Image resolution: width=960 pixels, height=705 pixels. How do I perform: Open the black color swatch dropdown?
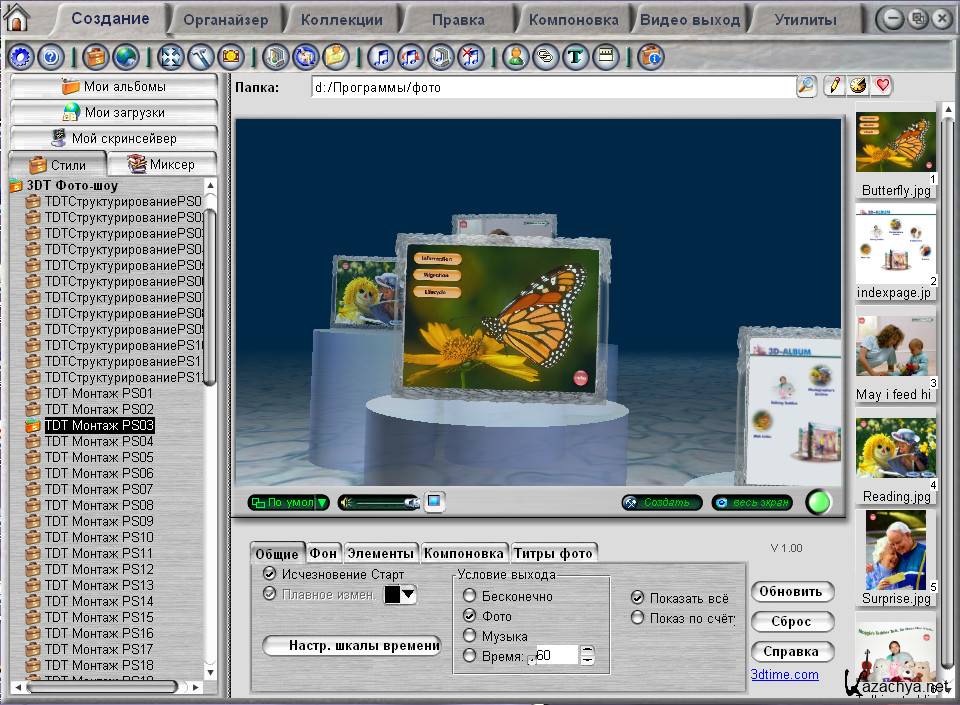(401, 594)
